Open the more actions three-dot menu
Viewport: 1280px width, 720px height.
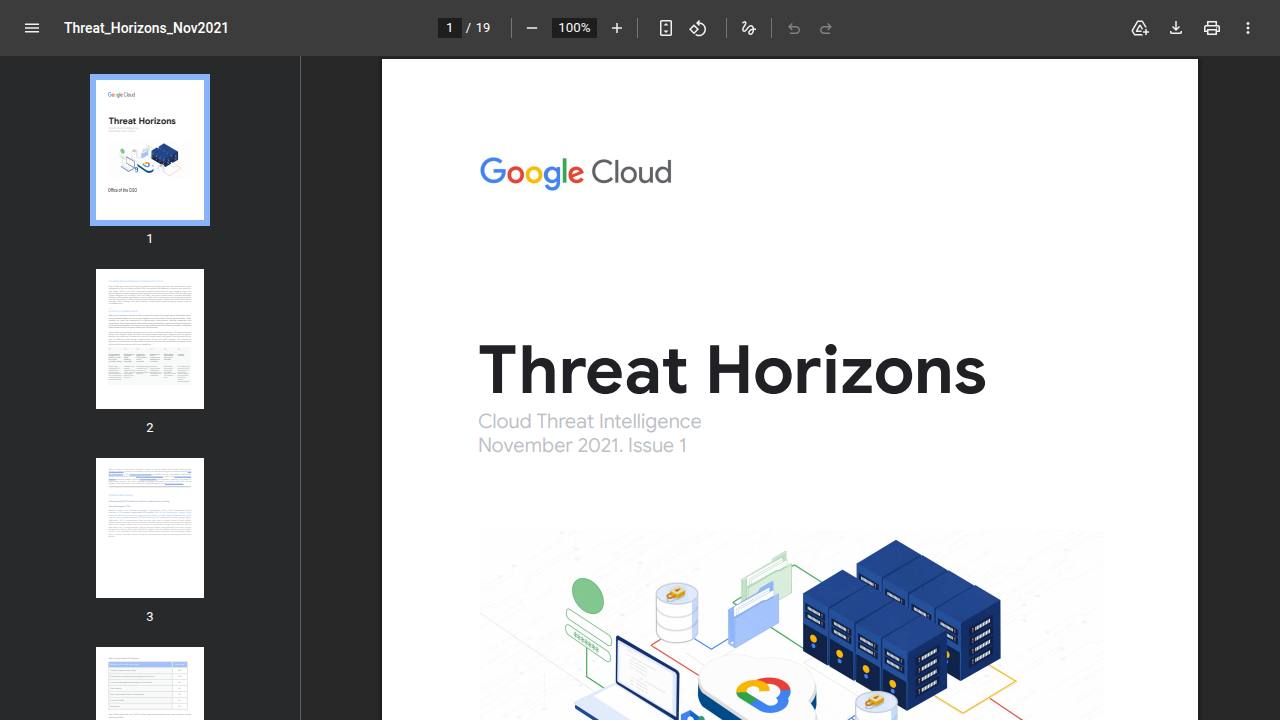[1248, 28]
